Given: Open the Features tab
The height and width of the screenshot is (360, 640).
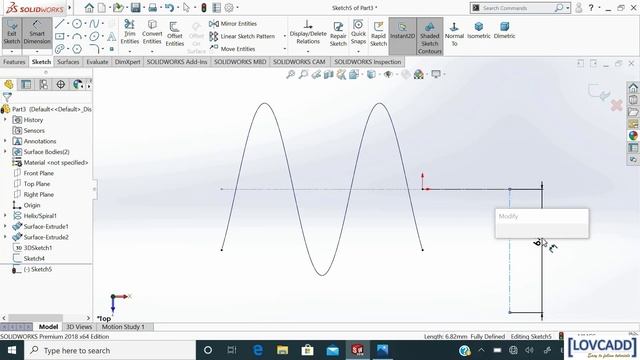Looking at the screenshot, I should click(14, 62).
